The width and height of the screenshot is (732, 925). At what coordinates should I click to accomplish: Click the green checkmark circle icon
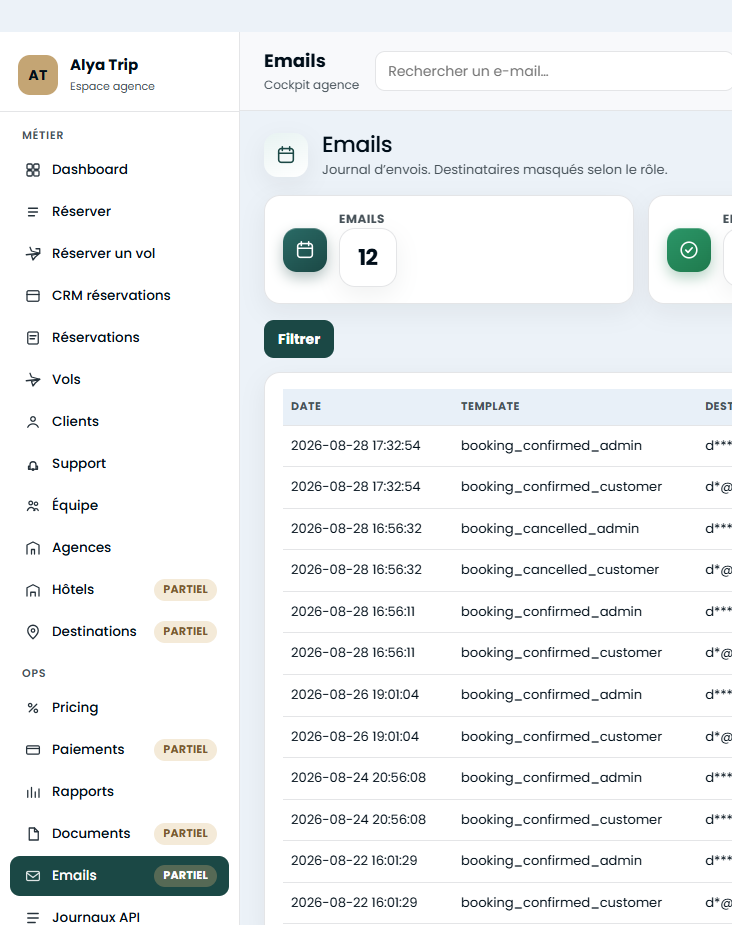(x=689, y=250)
